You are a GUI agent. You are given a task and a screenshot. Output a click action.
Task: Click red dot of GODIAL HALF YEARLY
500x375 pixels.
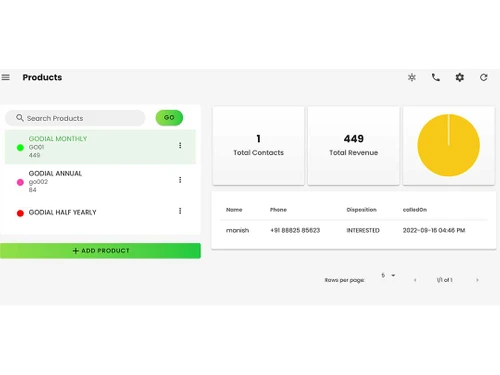coord(20,213)
